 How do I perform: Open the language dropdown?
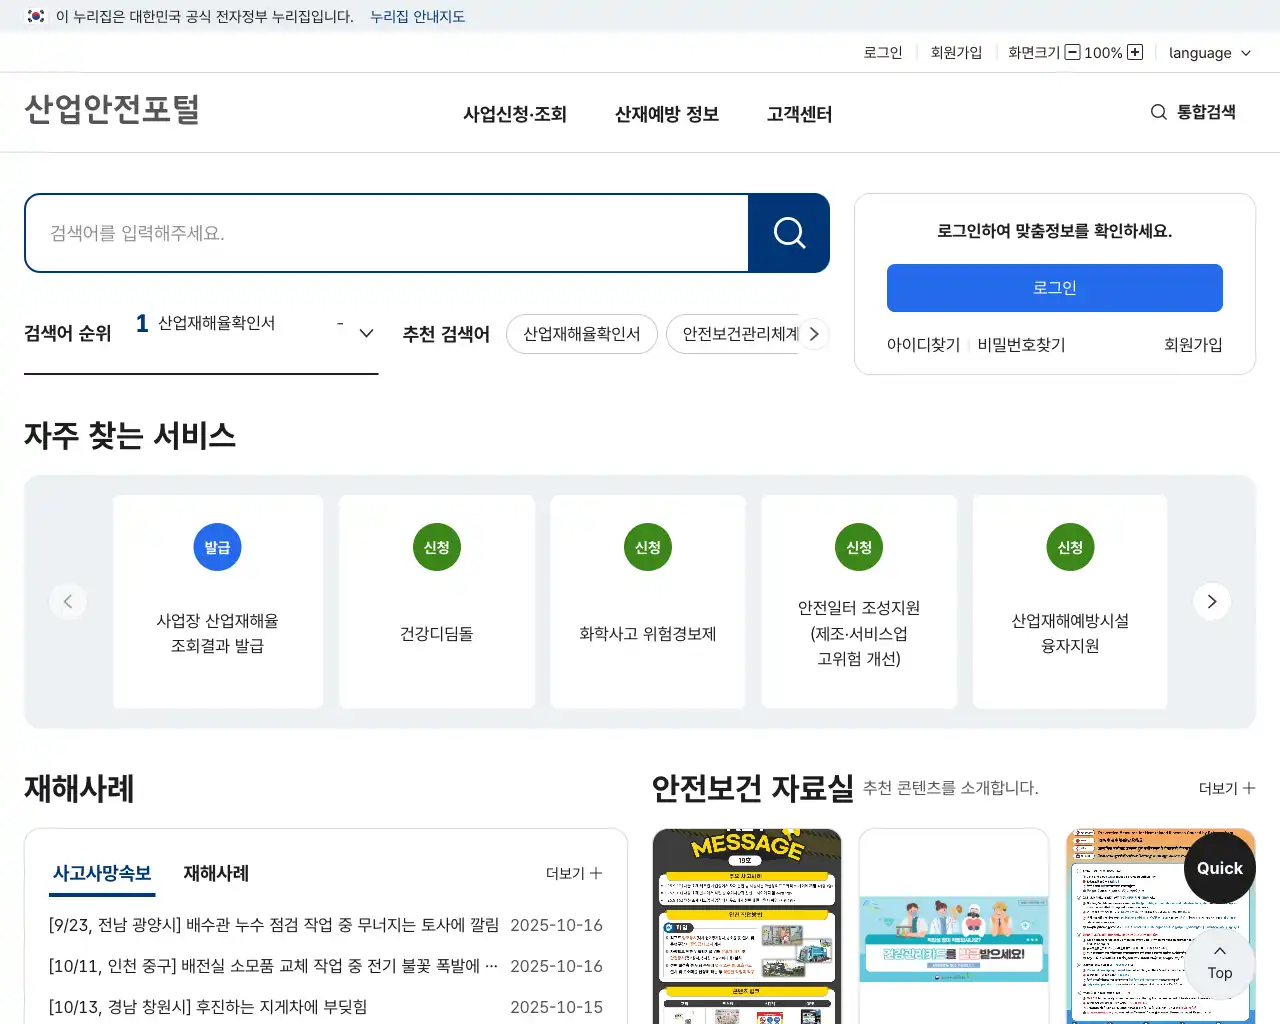[x=1209, y=53]
